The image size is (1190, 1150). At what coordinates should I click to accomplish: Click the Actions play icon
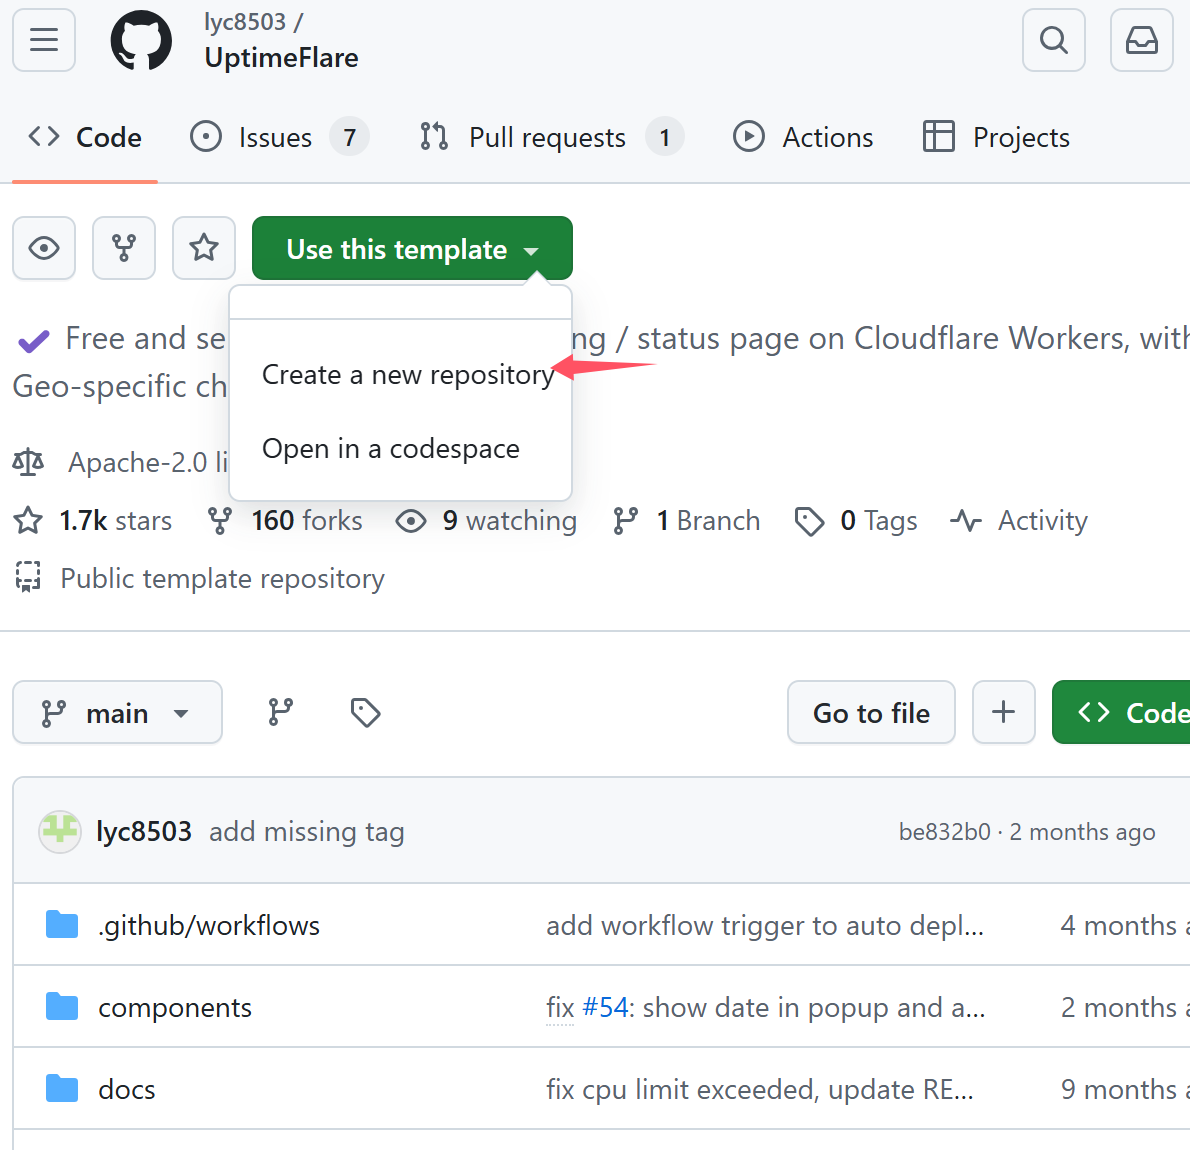click(748, 137)
